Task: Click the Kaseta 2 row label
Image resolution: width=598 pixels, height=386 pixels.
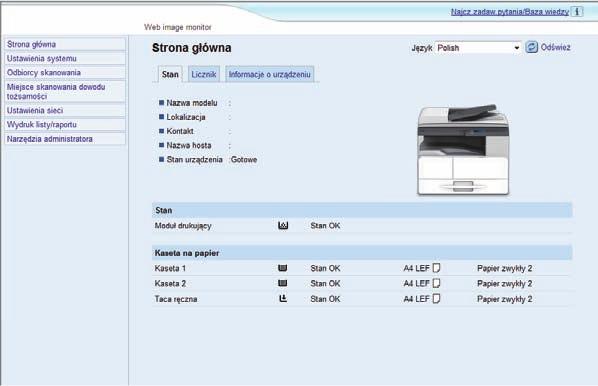Action: (170, 283)
